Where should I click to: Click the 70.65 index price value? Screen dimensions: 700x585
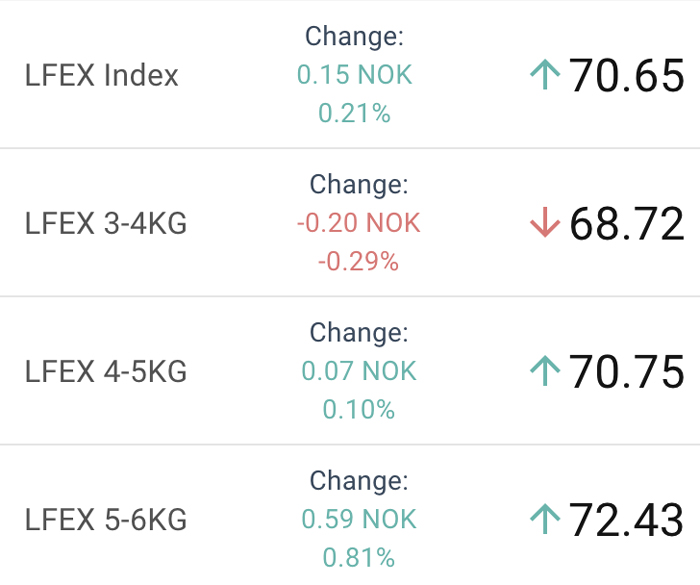pos(626,75)
